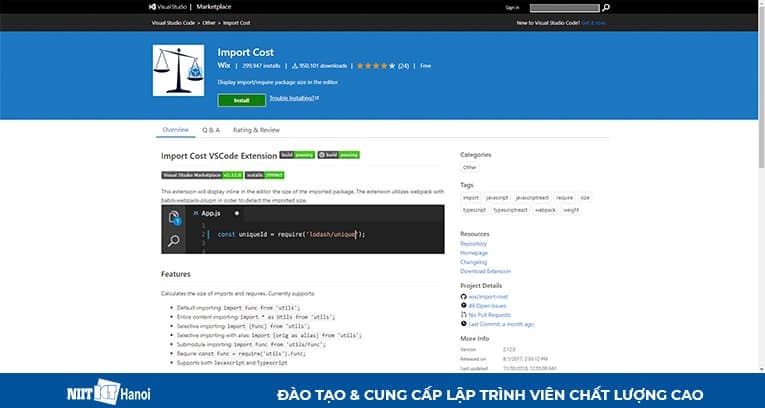The height and width of the screenshot is (408, 765).
Task: Click Sign in at the top
Action: (x=512, y=7)
